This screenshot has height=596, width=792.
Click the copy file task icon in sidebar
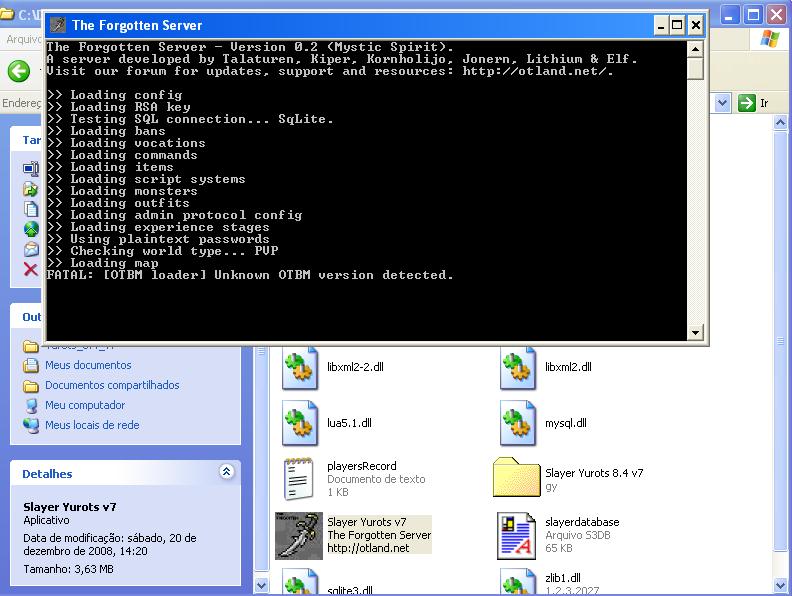click(x=31, y=209)
